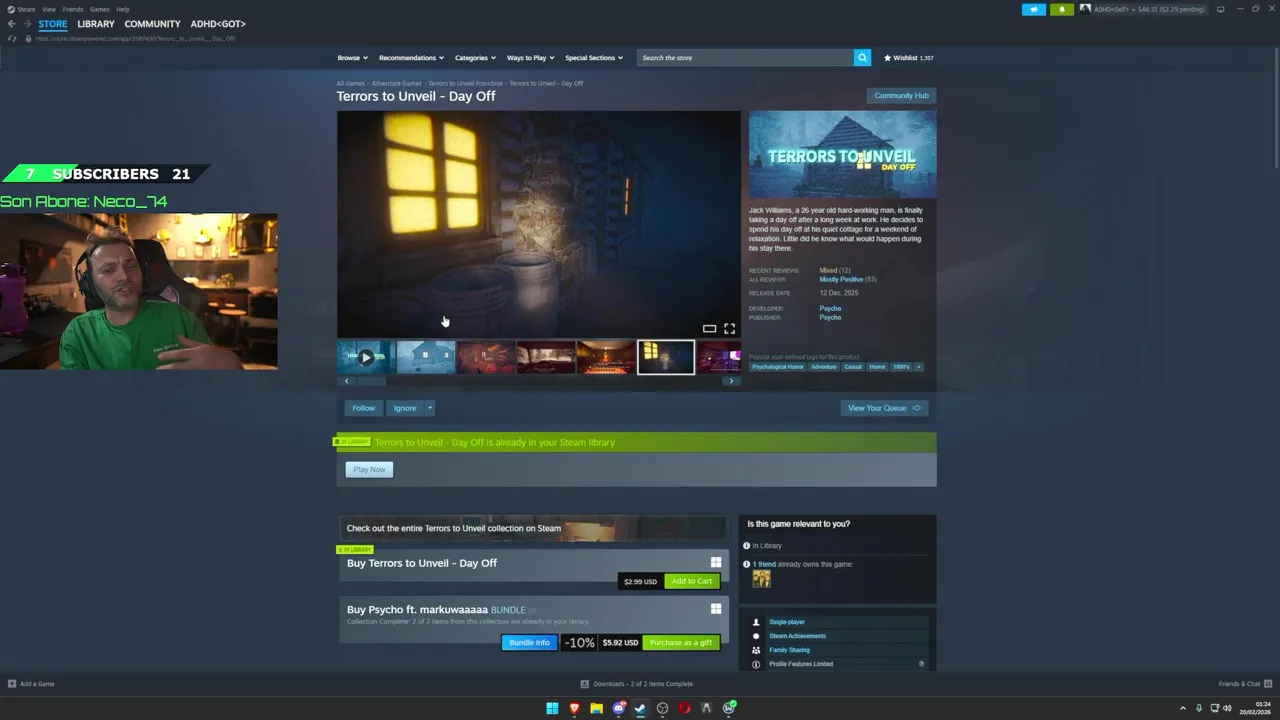Open OBS Studio from taskbar
The image size is (1280, 720).
coord(662,708)
